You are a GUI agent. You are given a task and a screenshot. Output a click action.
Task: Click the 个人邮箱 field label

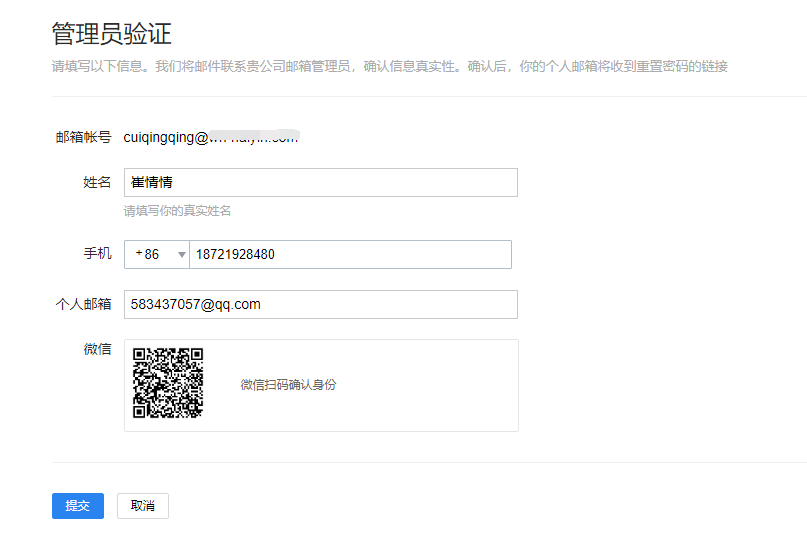[x=83, y=304]
